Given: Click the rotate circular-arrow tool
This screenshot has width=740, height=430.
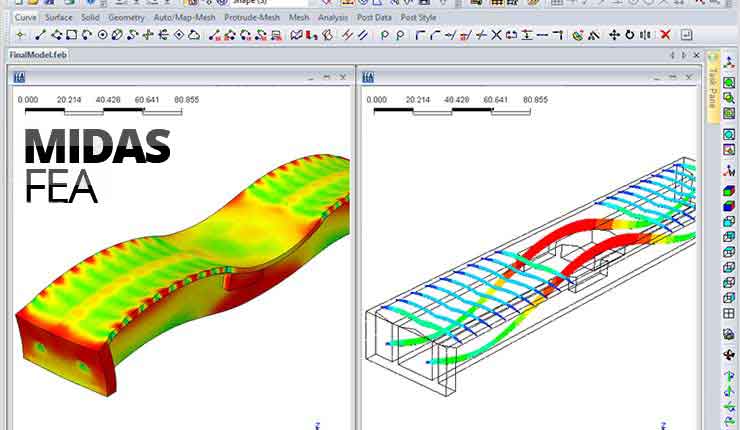Looking at the screenshot, I should pyautogui.click(x=630, y=35).
